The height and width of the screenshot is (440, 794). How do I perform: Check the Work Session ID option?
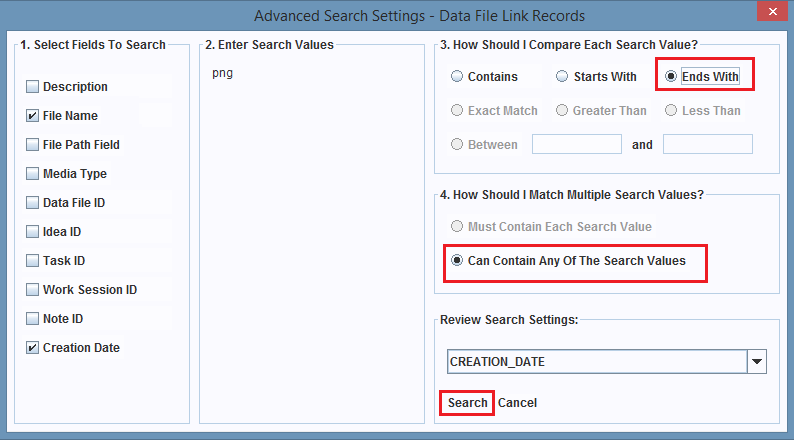click(x=33, y=290)
